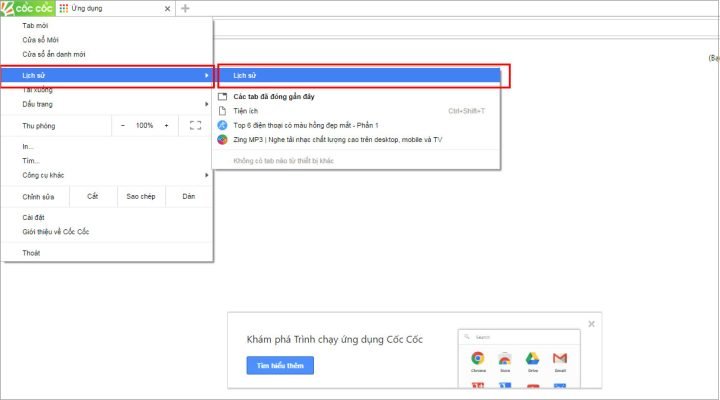
Task: Choose Cửa sổ Mới from the menu
Action: (x=107, y=40)
